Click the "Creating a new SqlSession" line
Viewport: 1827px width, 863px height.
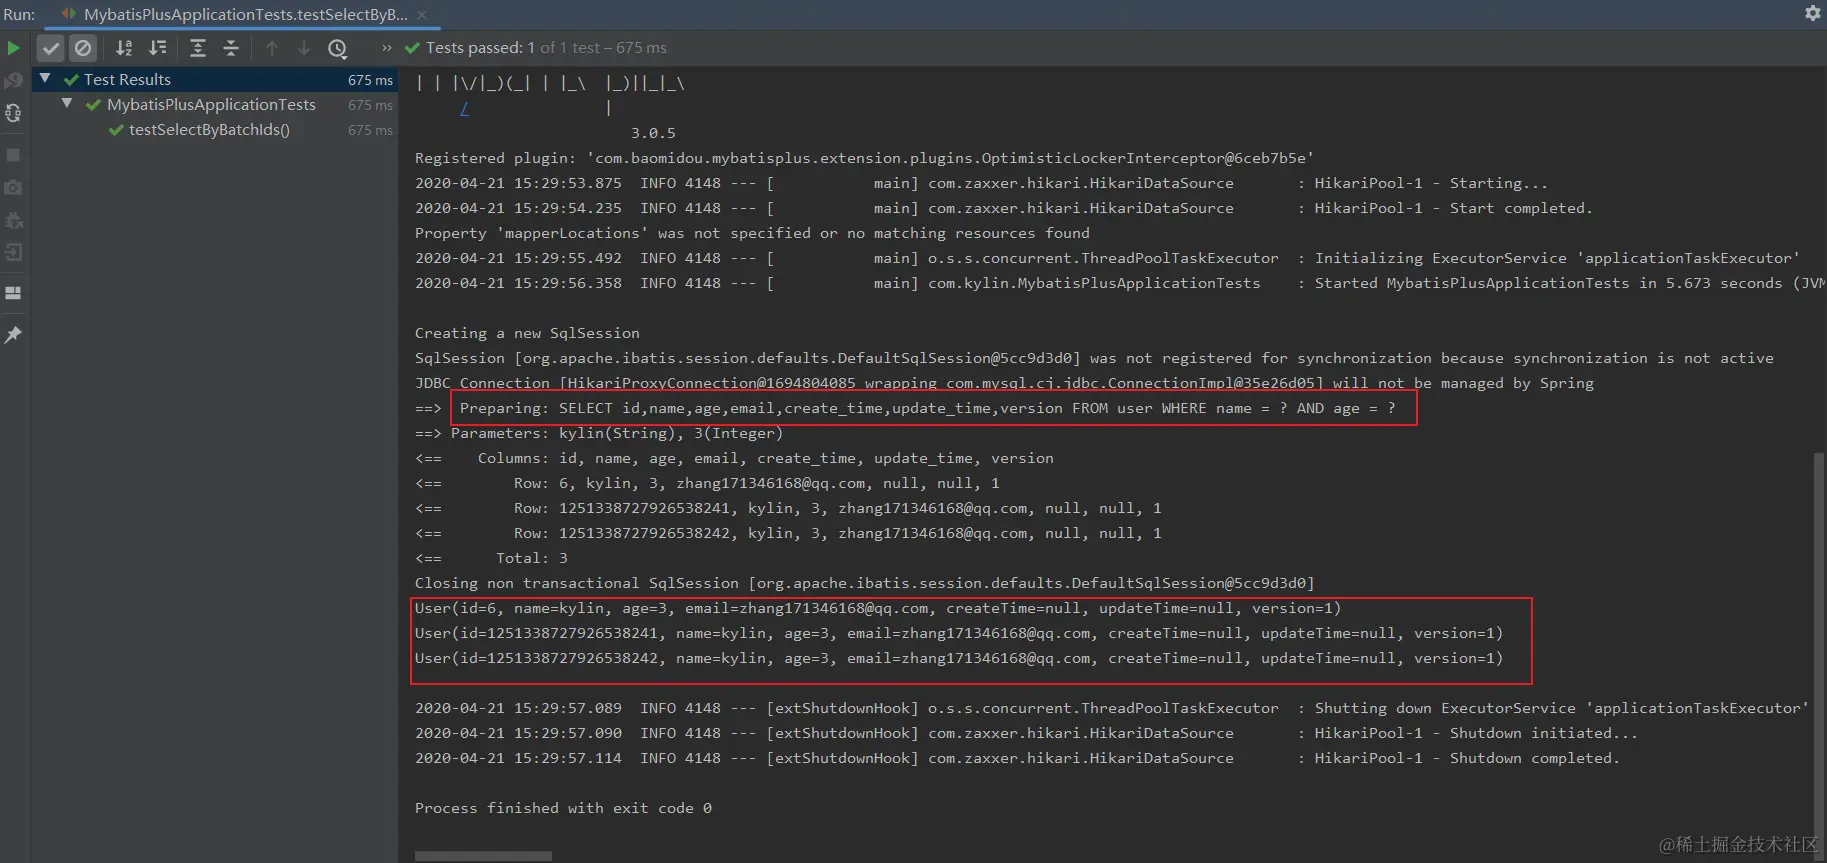(x=527, y=333)
